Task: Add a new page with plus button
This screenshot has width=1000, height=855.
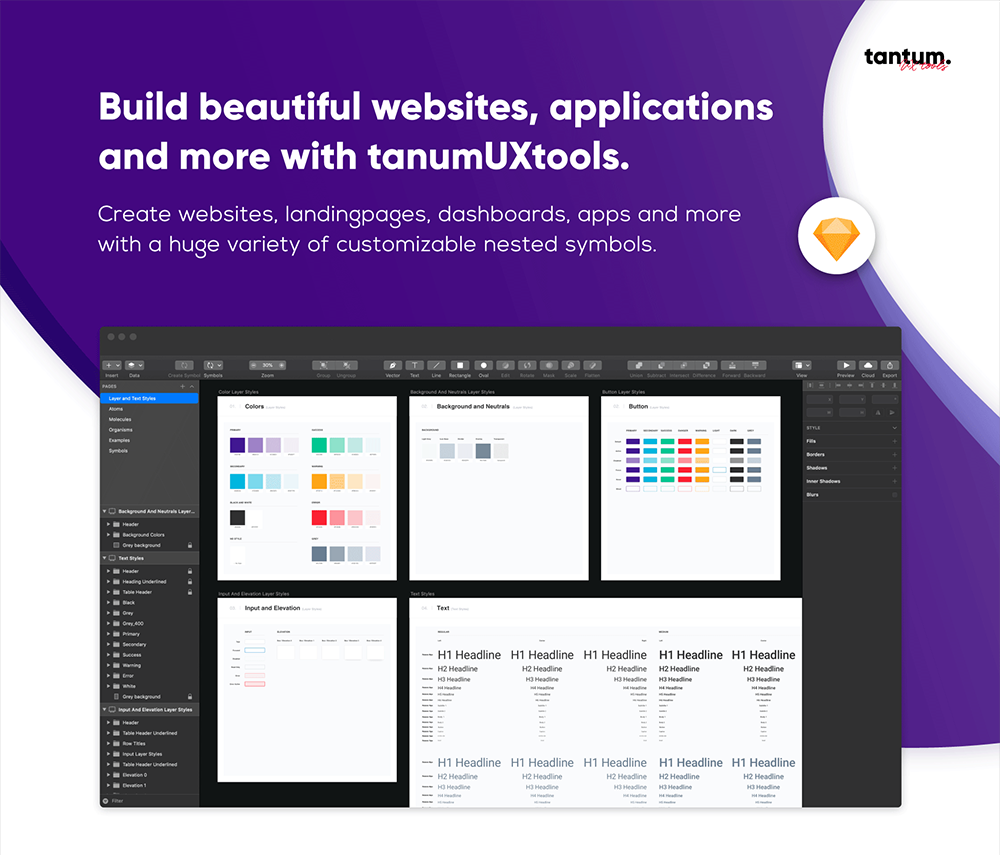Action: [x=181, y=386]
